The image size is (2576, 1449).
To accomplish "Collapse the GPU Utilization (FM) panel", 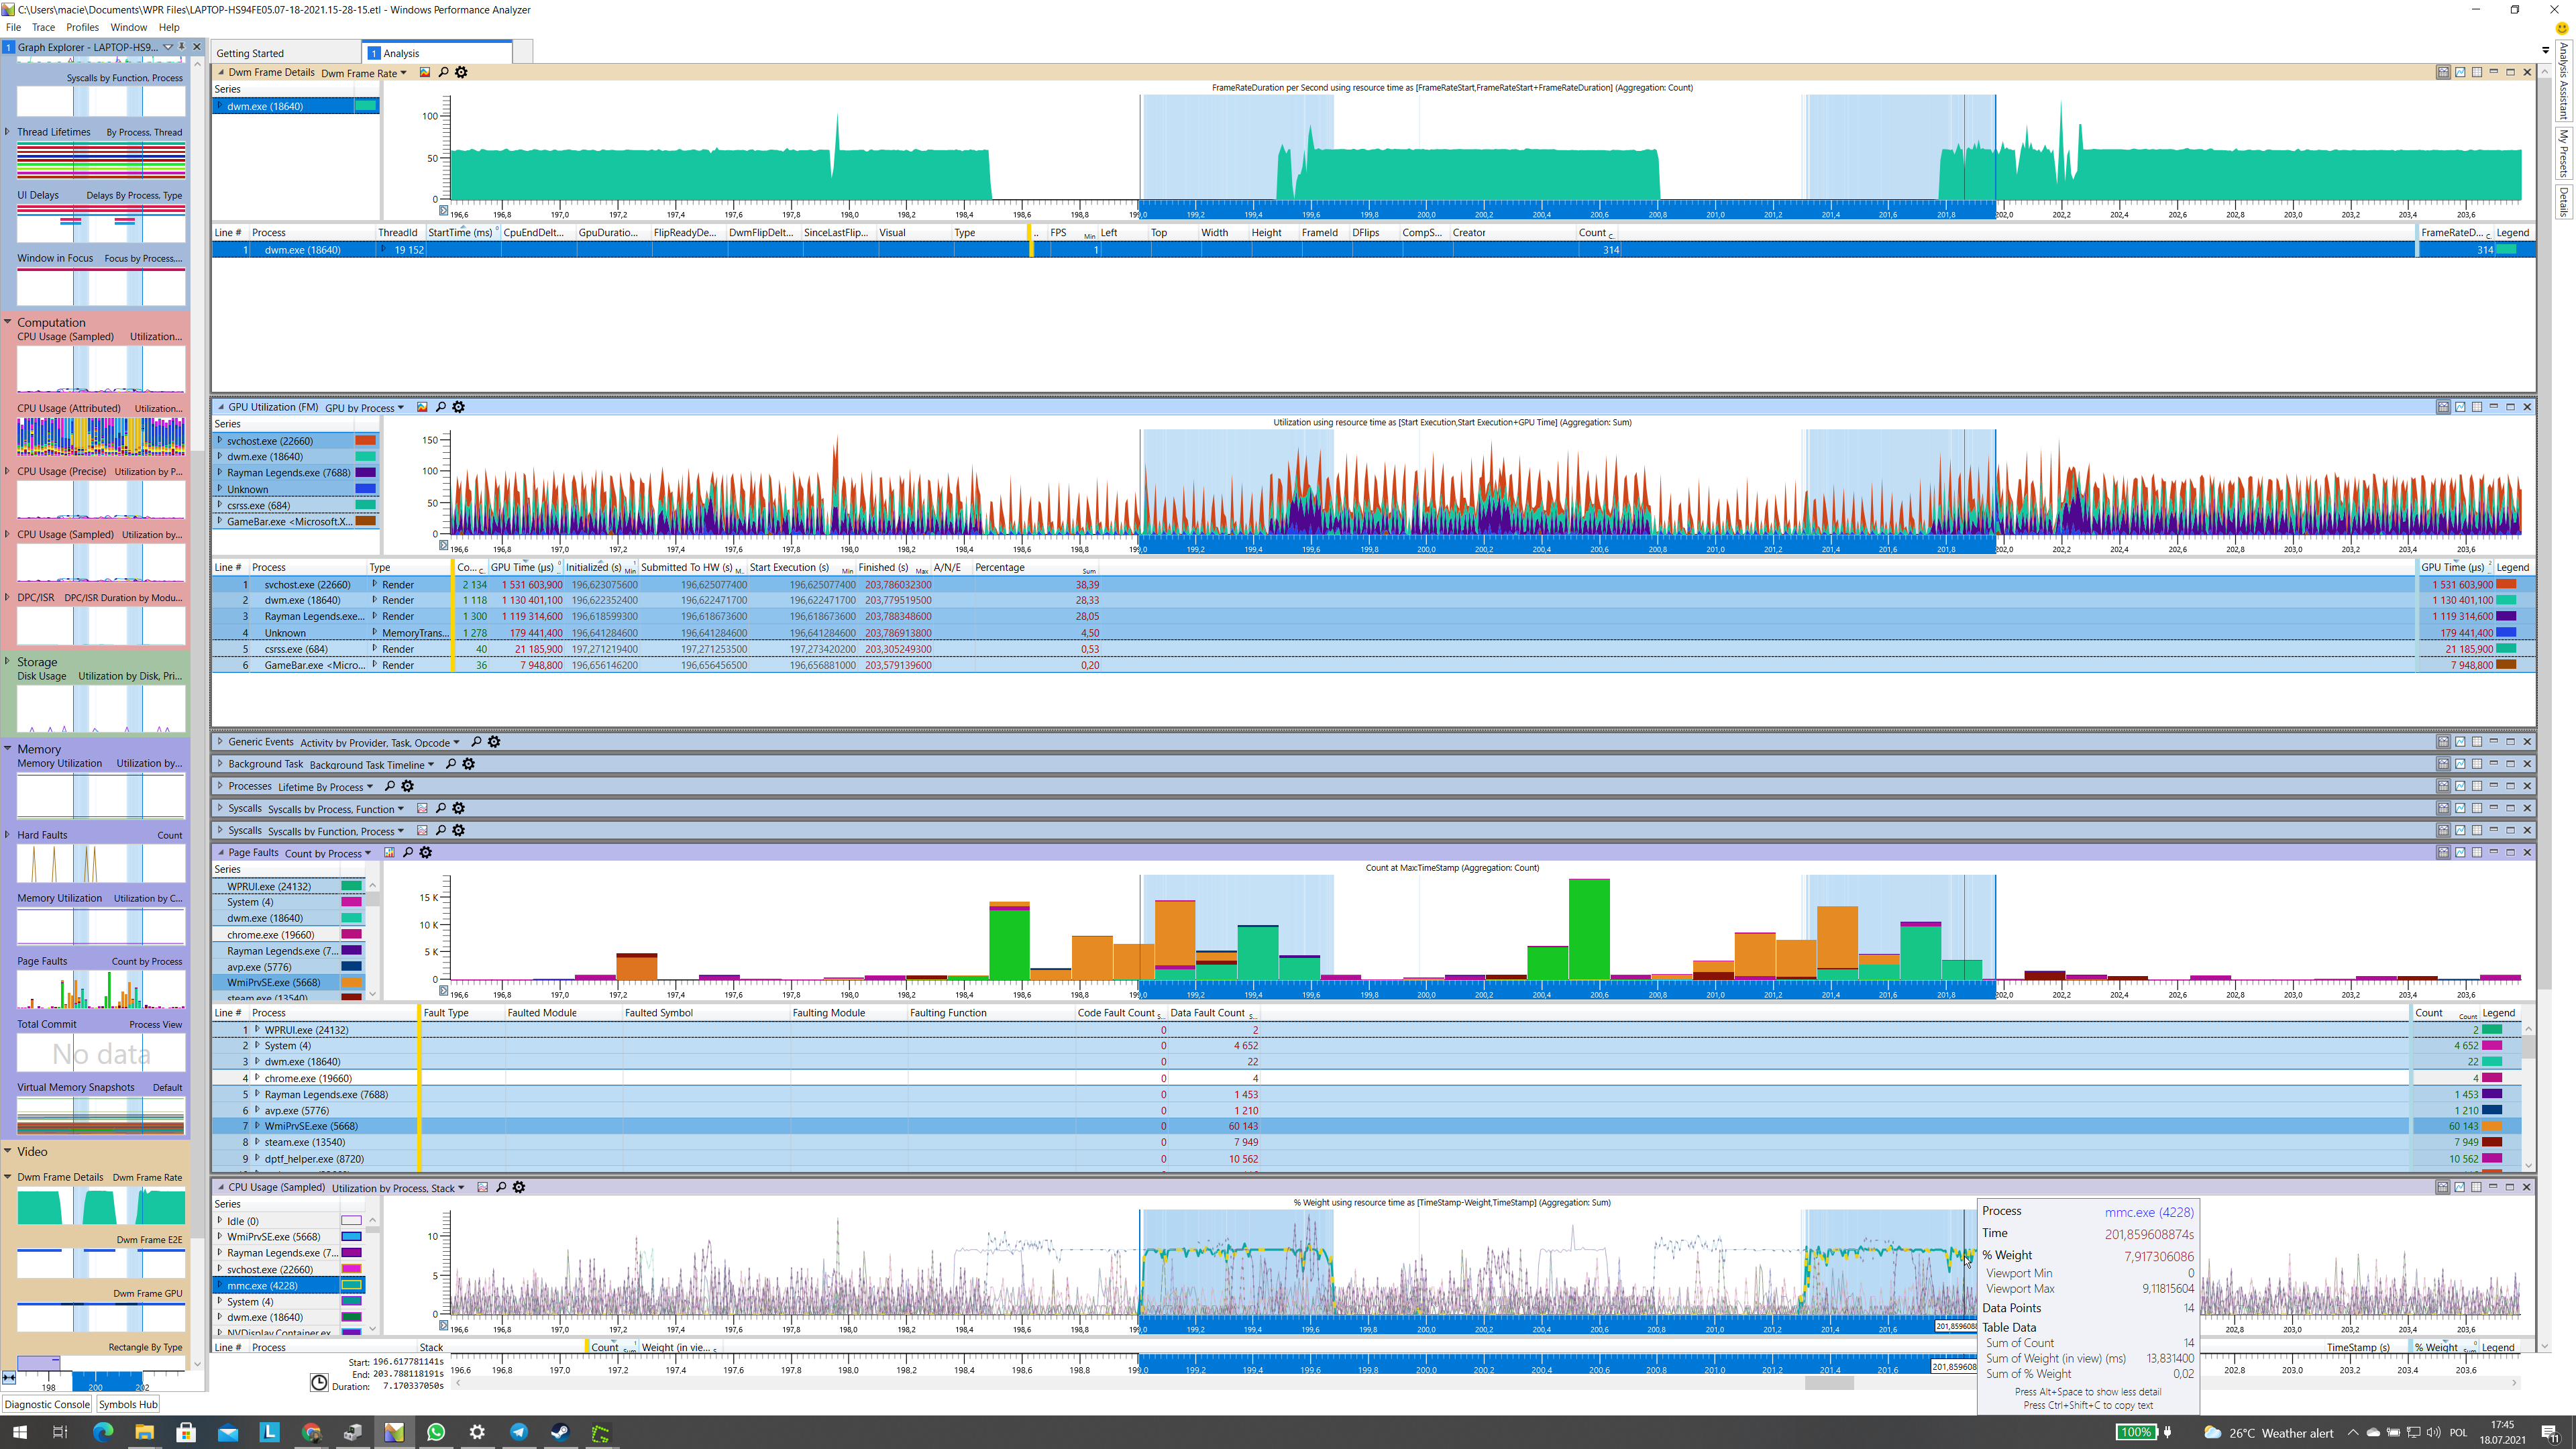I will (x=221, y=407).
